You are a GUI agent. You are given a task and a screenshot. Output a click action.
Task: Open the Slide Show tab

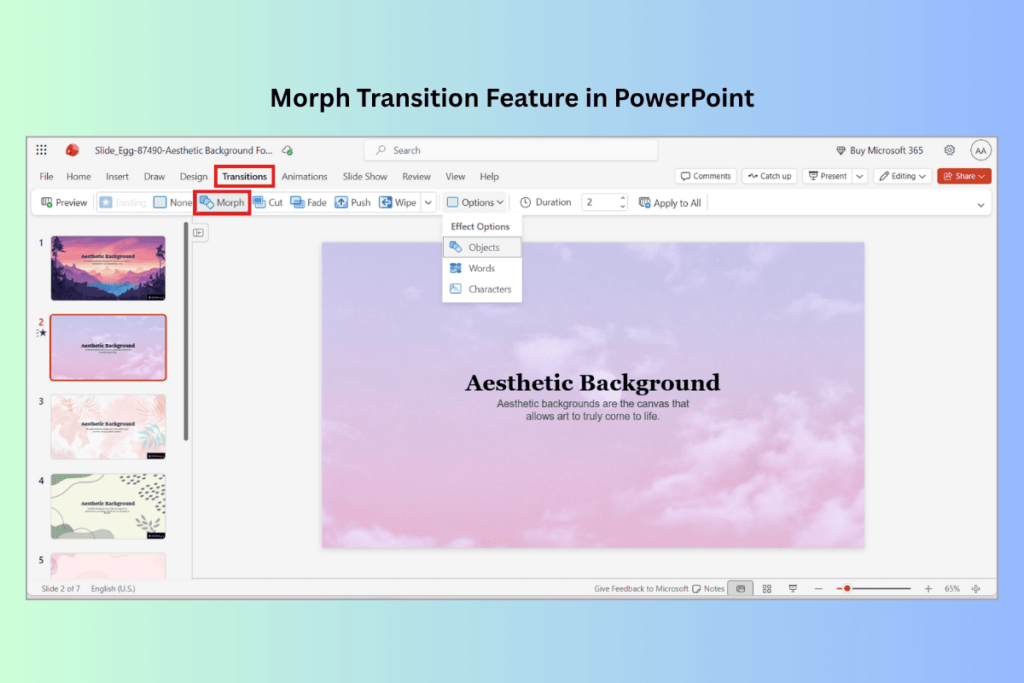click(x=365, y=176)
